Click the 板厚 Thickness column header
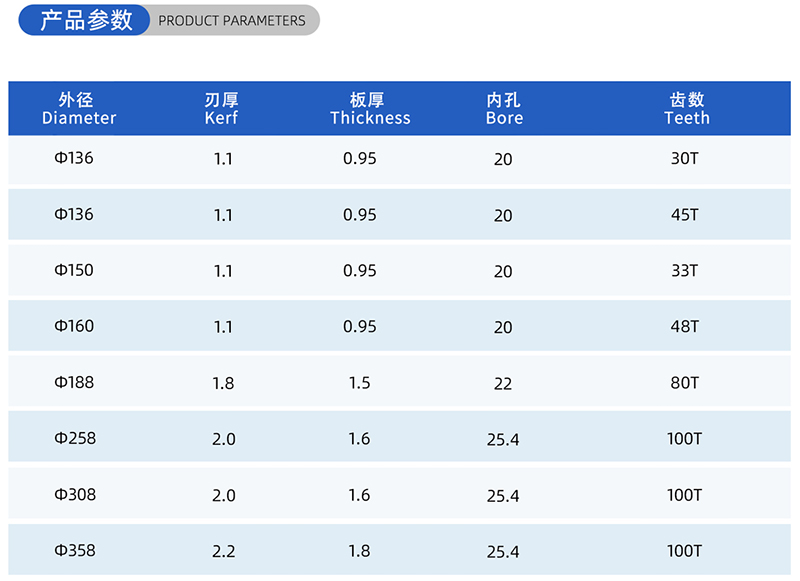 click(x=370, y=109)
